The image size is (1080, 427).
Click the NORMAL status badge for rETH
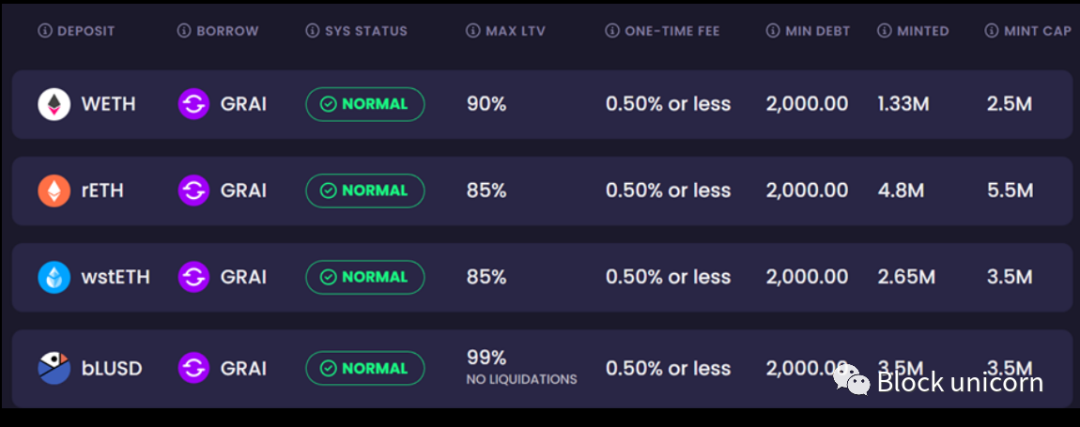point(365,190)
